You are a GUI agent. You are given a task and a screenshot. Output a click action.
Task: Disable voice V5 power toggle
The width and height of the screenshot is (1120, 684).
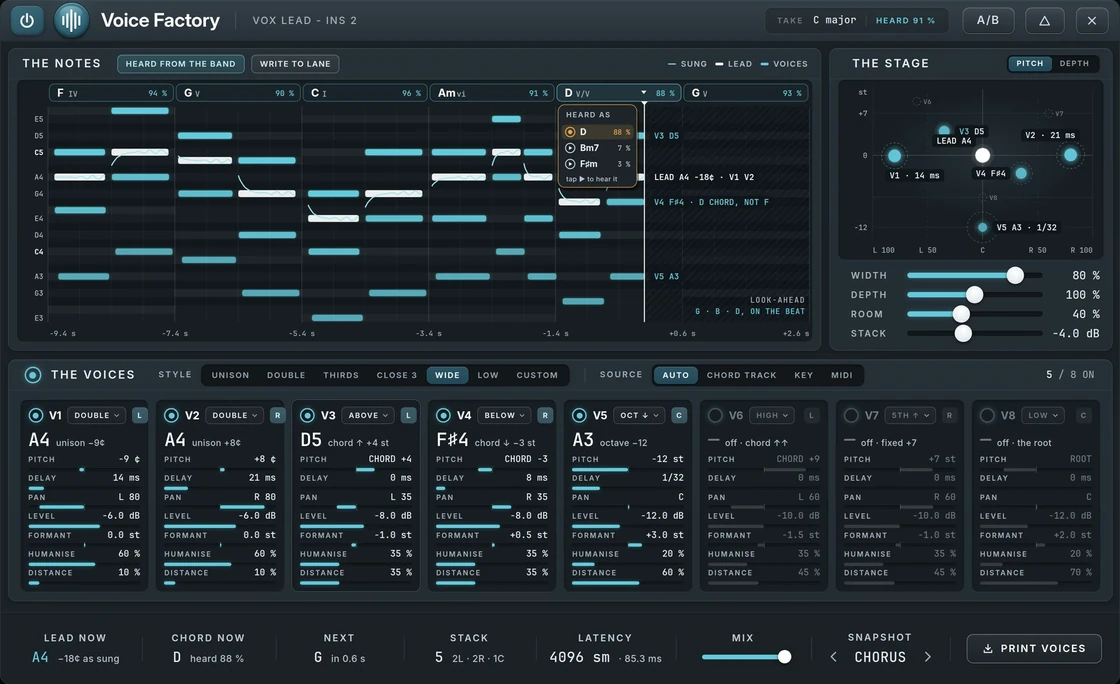tap(579, 415)
